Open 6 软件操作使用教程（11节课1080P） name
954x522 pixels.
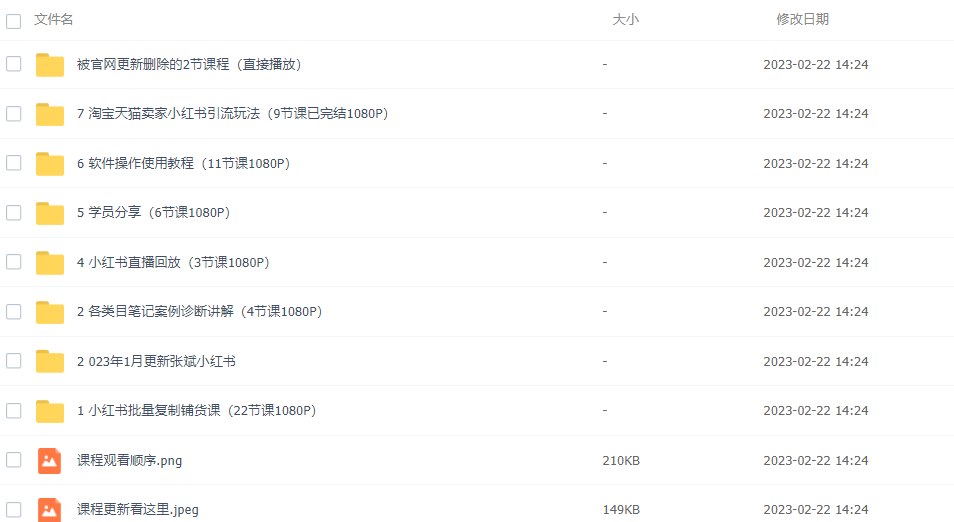[183, 164]
